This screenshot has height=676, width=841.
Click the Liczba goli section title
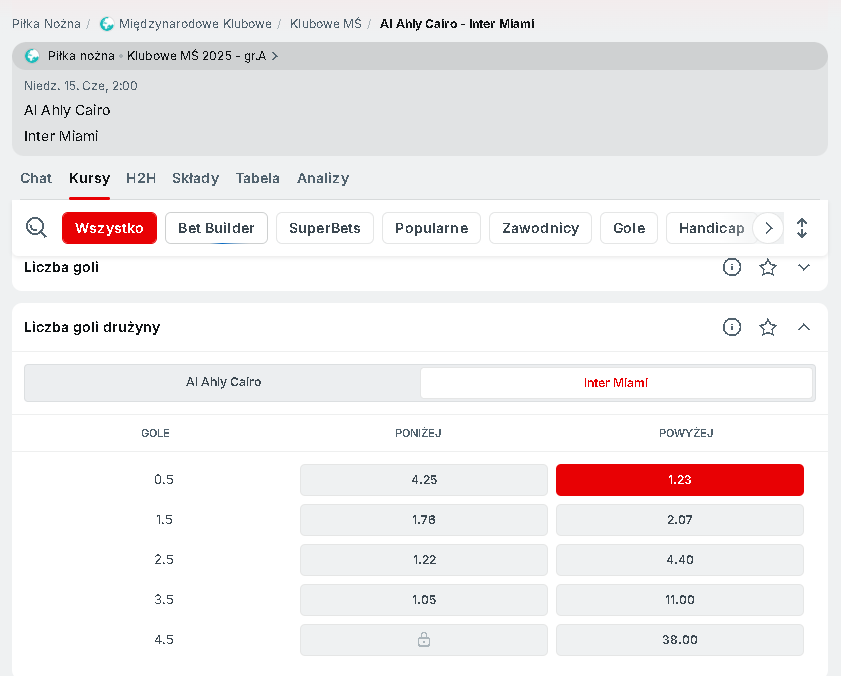point(61,267)
